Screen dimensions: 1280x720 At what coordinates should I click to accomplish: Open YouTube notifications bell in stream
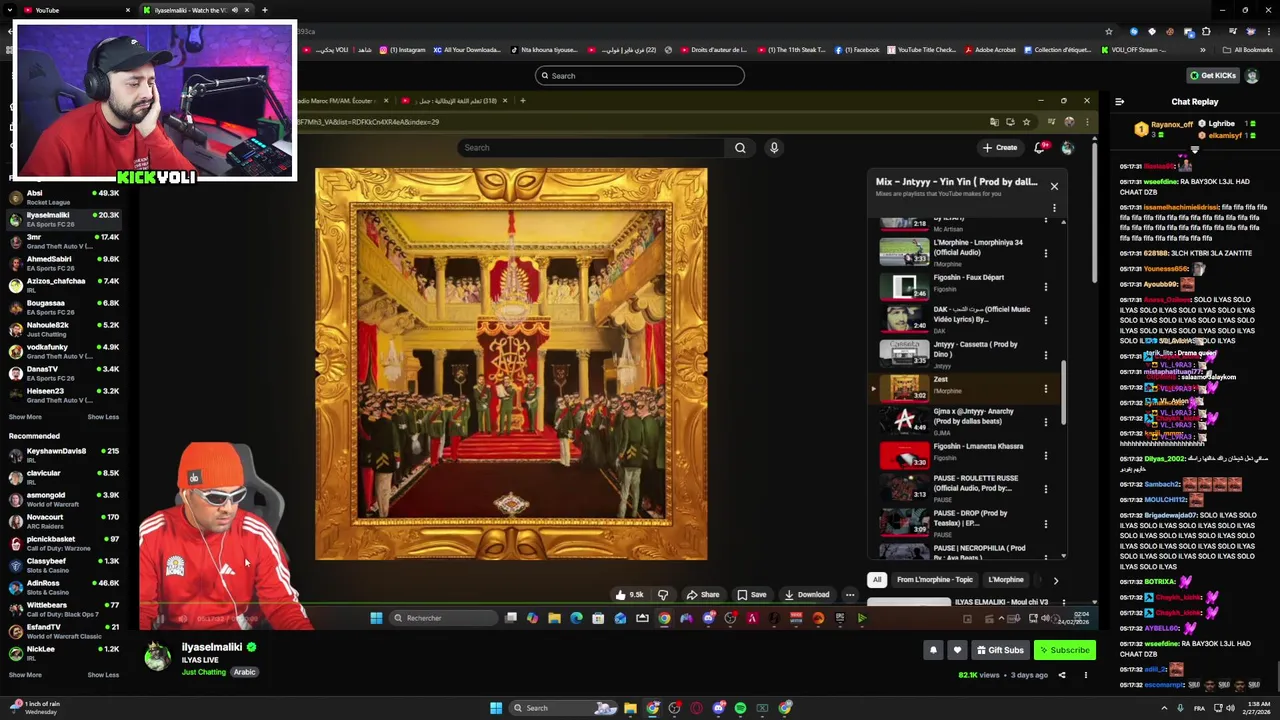pyautogui.click(x=1040, y=148)
